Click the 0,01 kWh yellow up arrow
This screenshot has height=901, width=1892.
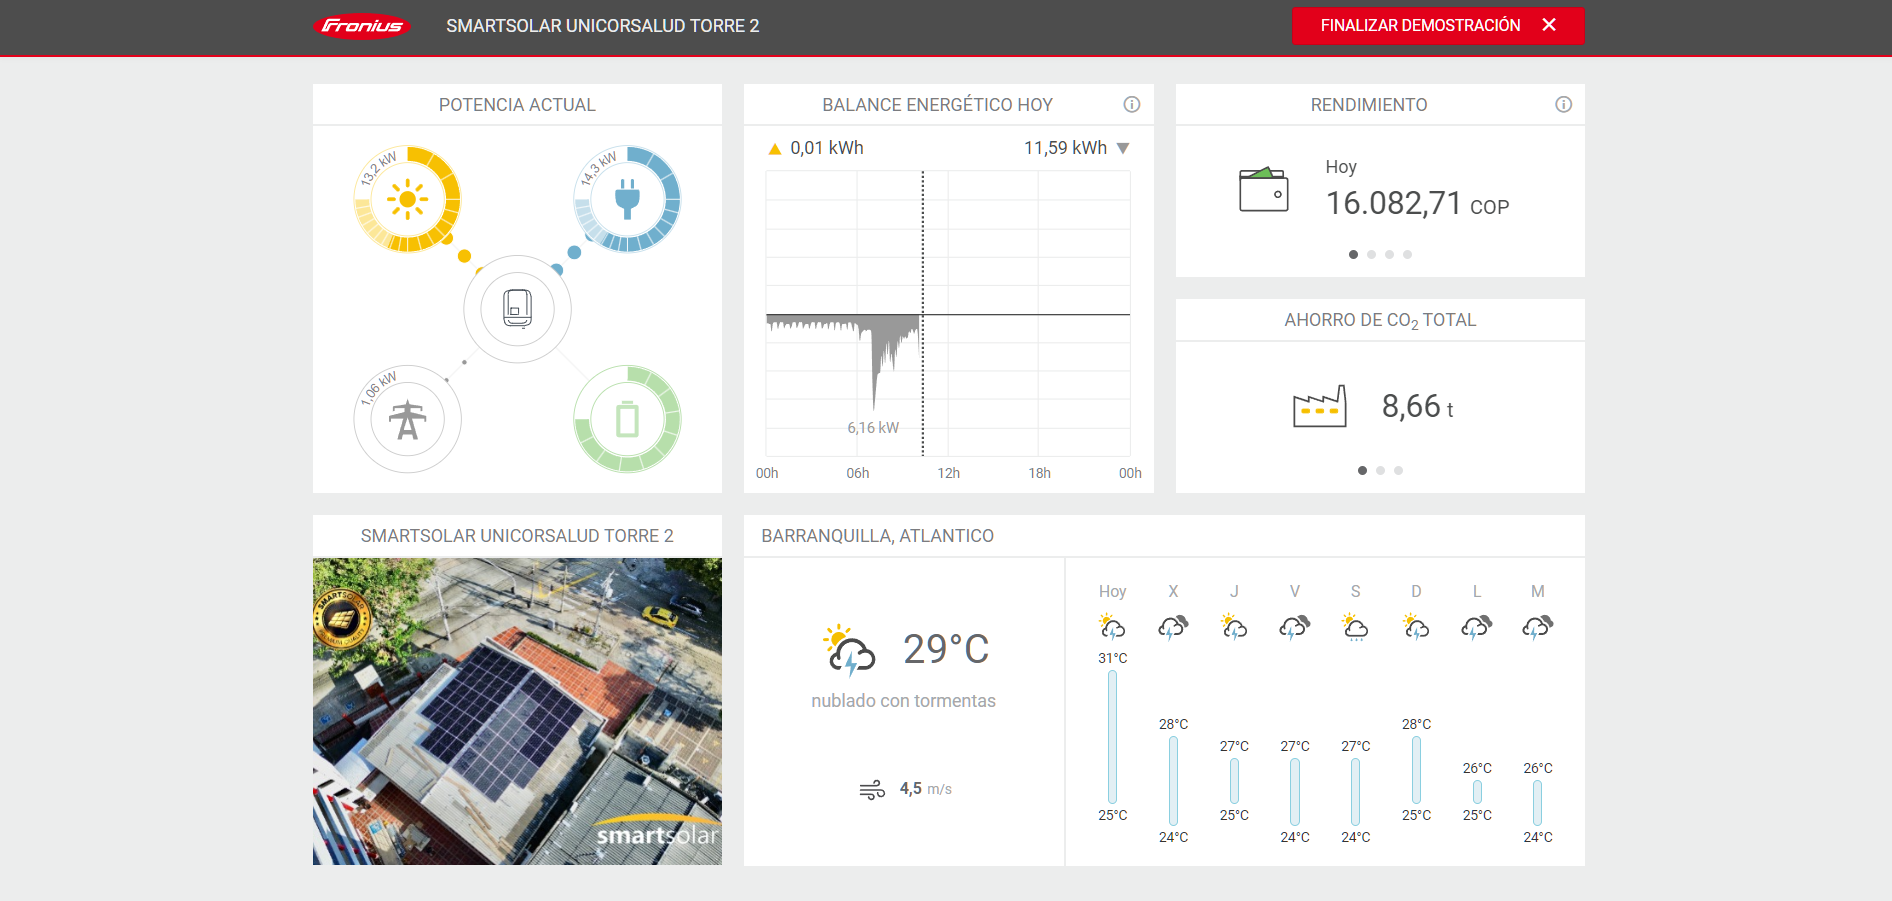(x=774, y=149)
